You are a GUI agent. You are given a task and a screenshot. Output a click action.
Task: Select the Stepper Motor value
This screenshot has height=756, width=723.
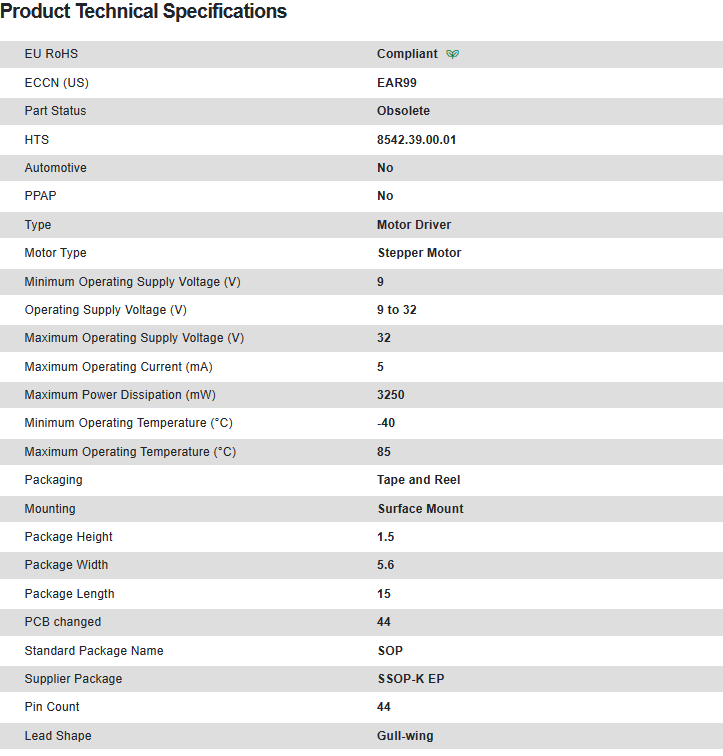[419, 253]
